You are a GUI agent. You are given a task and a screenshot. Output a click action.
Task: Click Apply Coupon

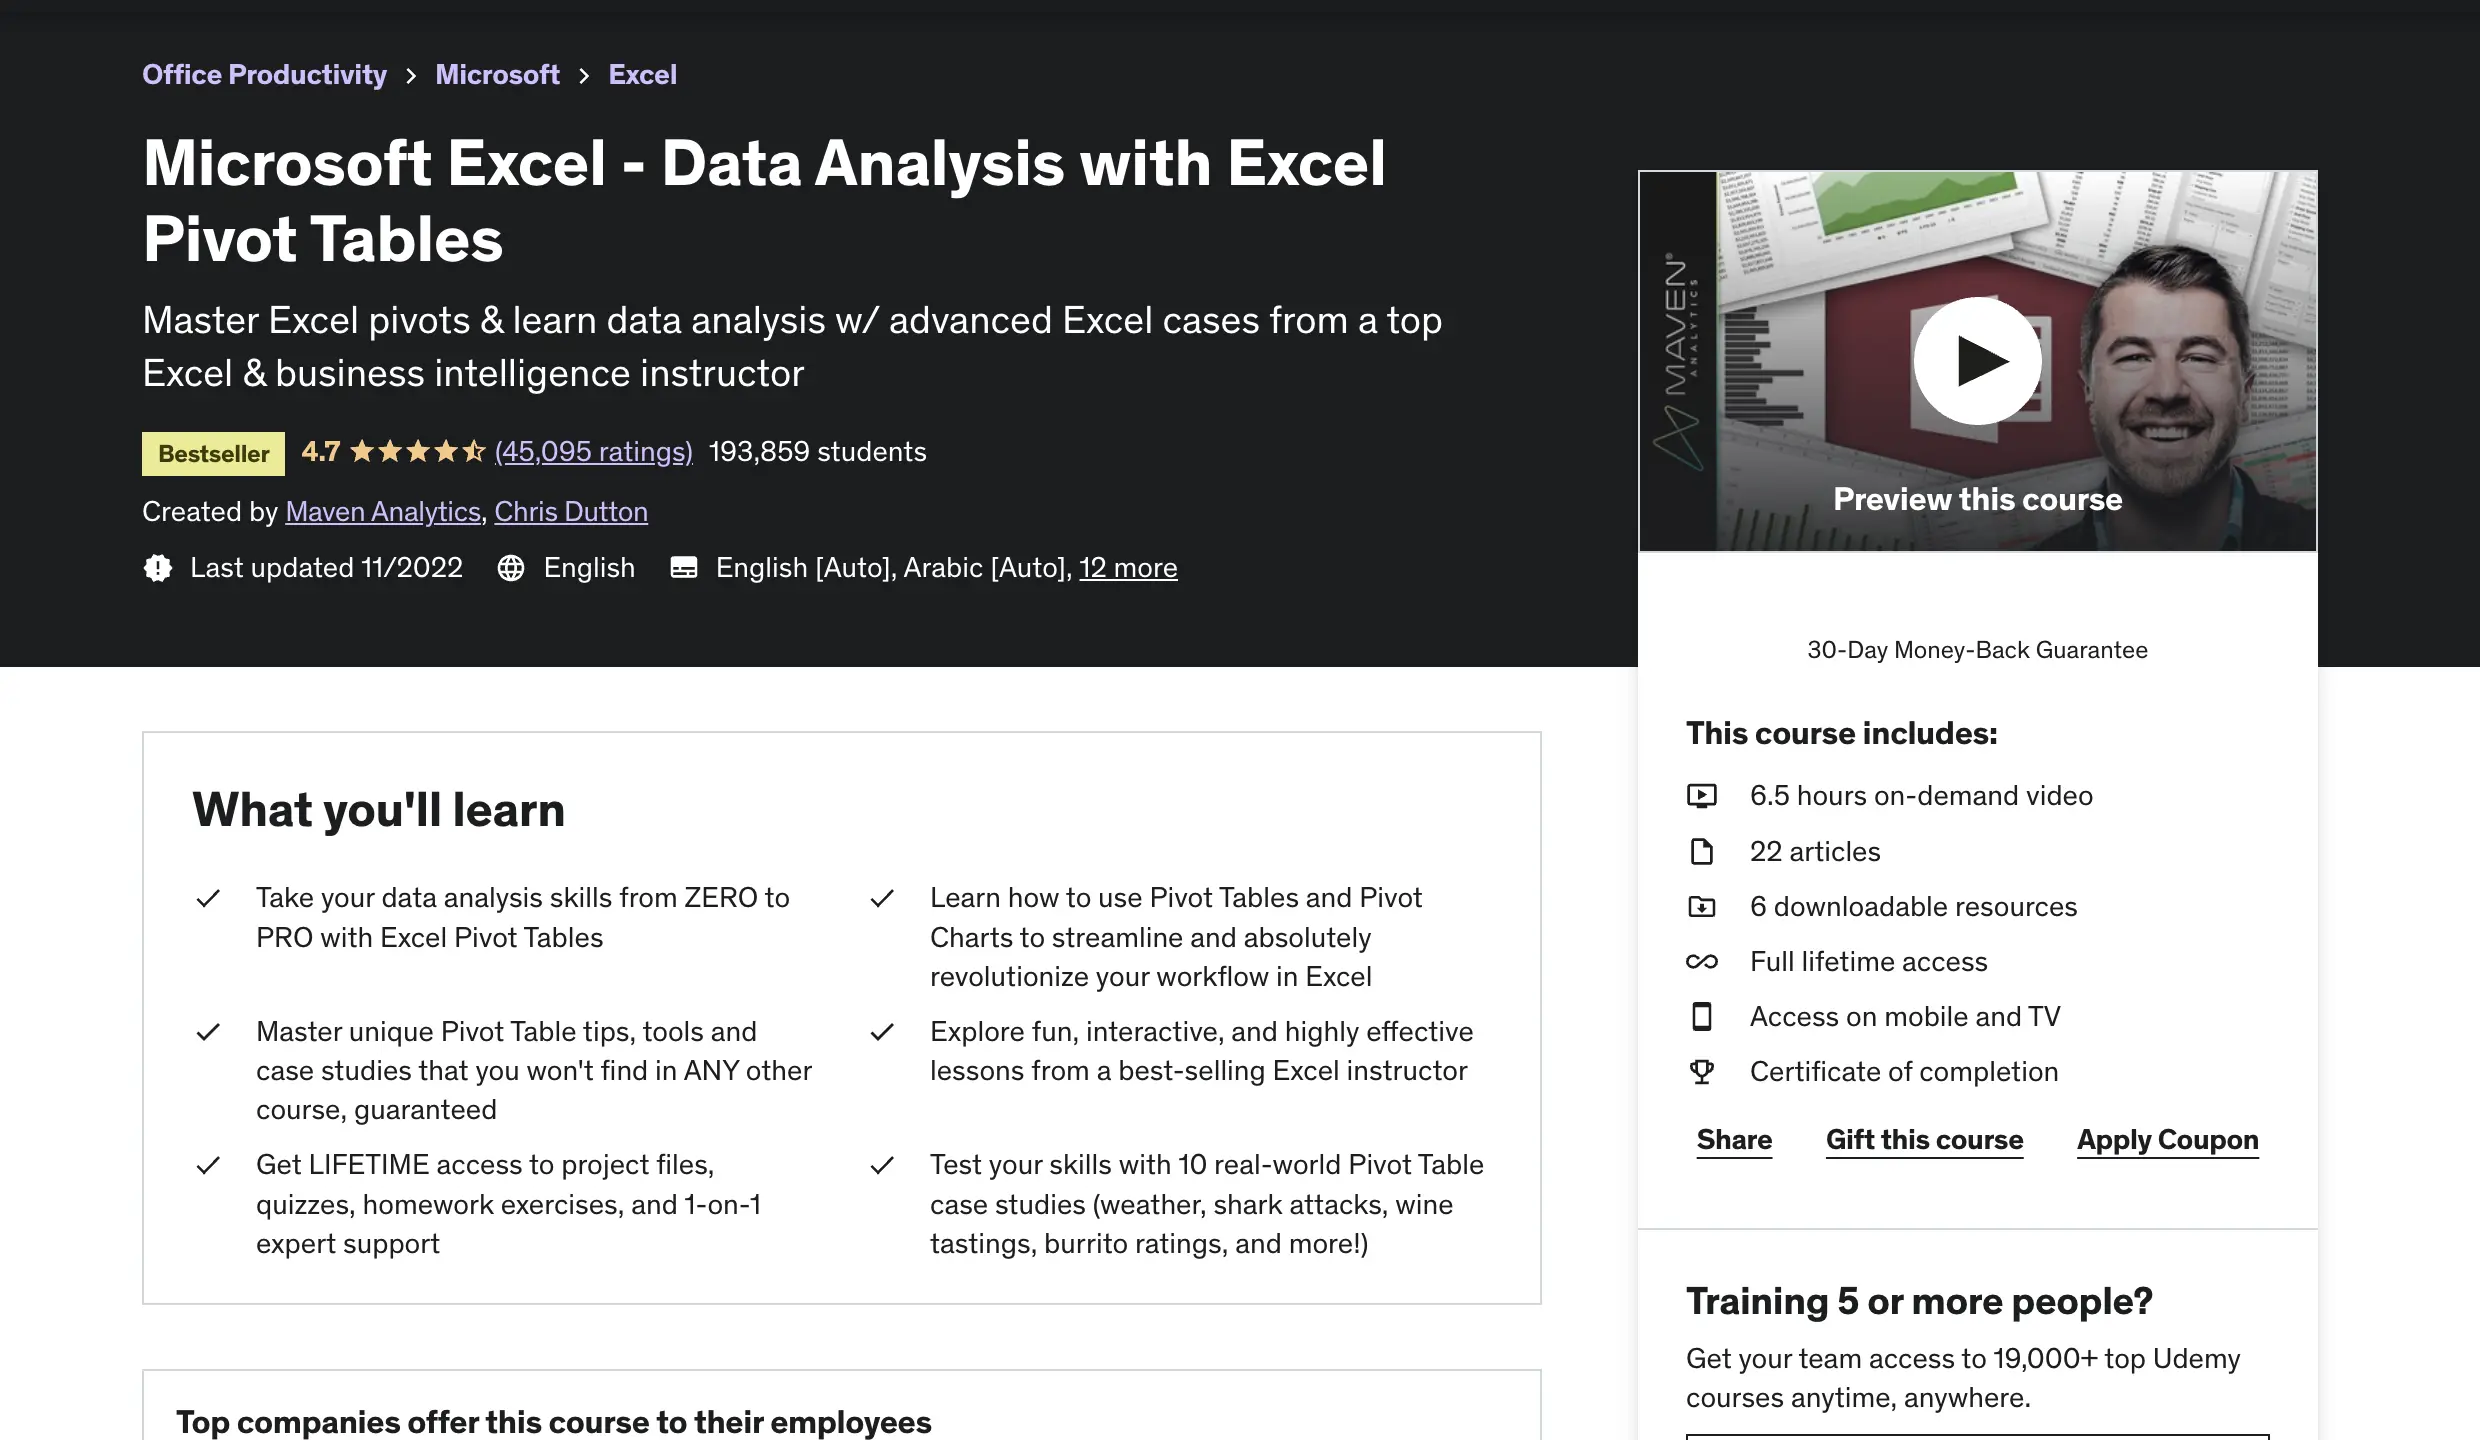point(2167,1140)
